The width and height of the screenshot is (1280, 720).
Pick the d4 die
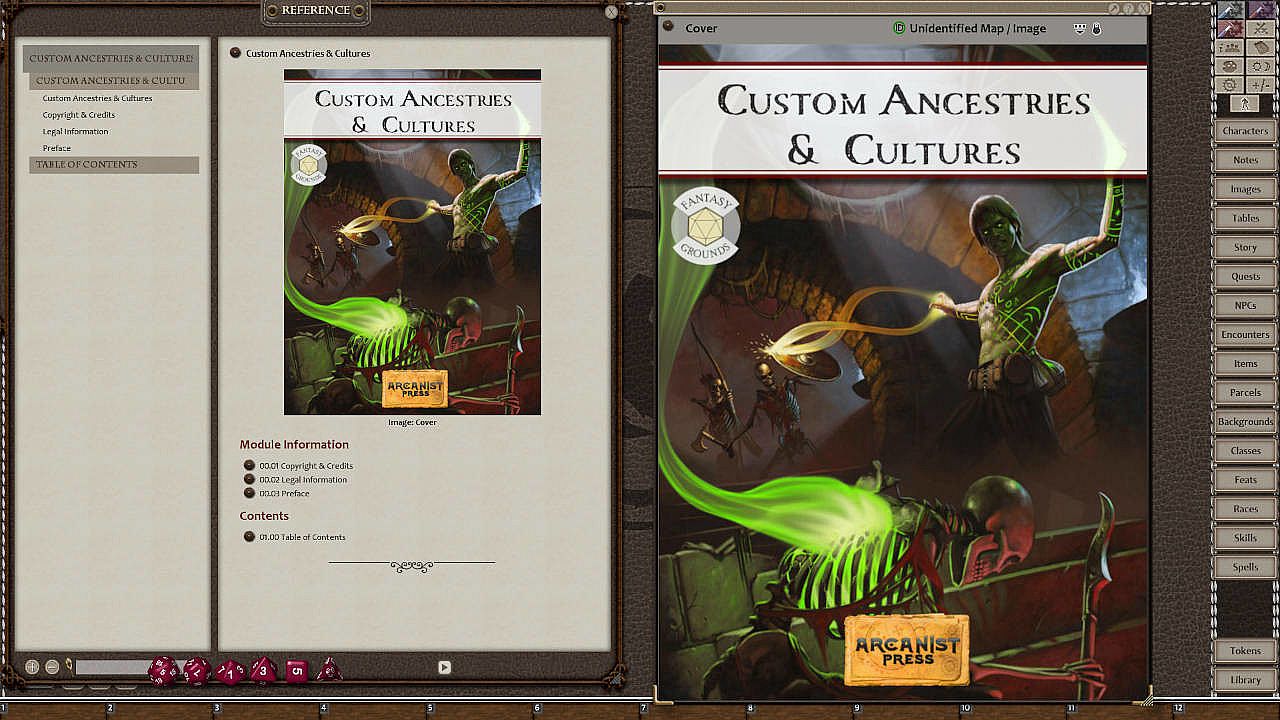(328, 669)
